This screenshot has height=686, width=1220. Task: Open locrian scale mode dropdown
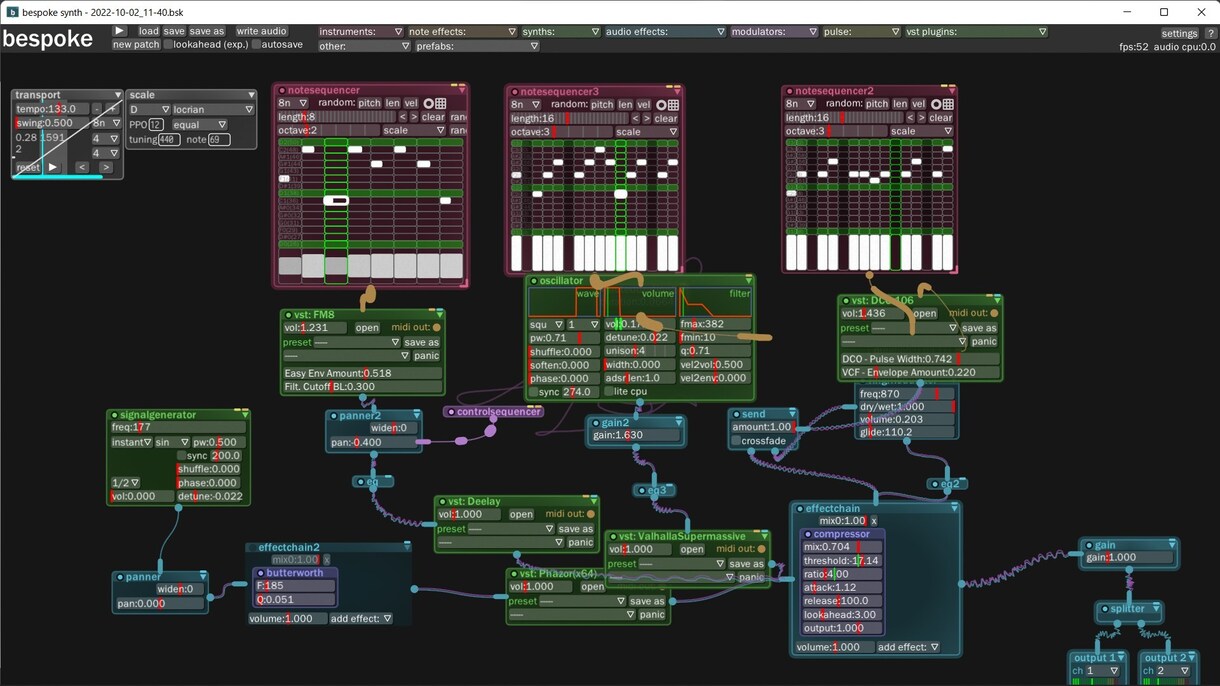coord(212,109)
